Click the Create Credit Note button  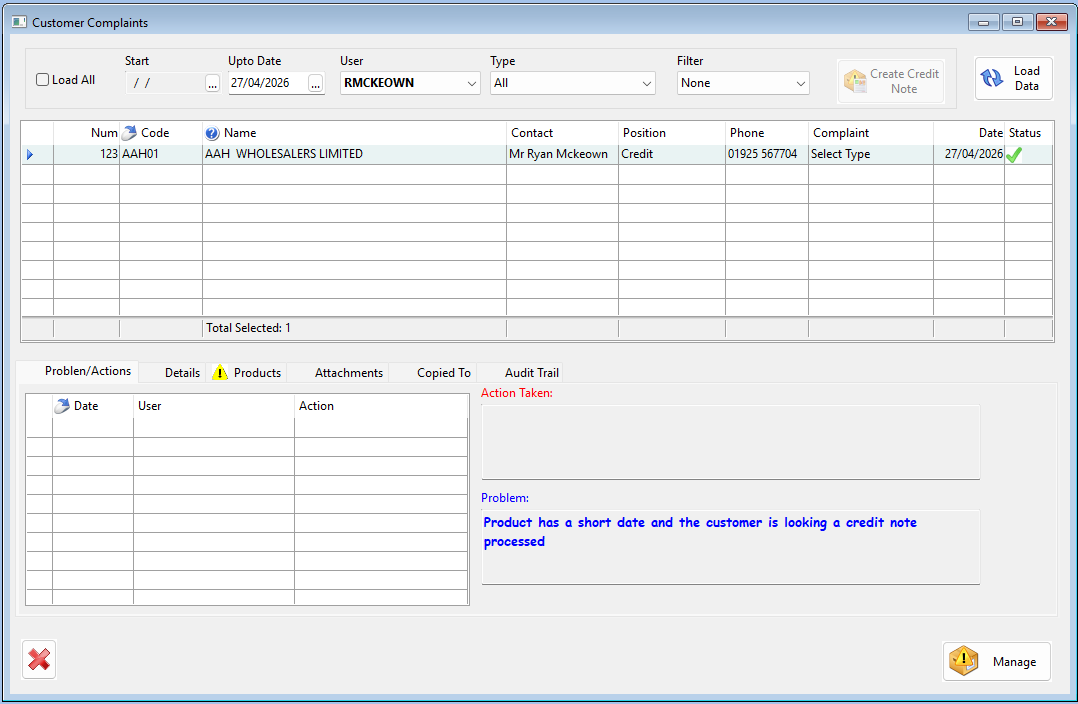[x=891, y=81]
